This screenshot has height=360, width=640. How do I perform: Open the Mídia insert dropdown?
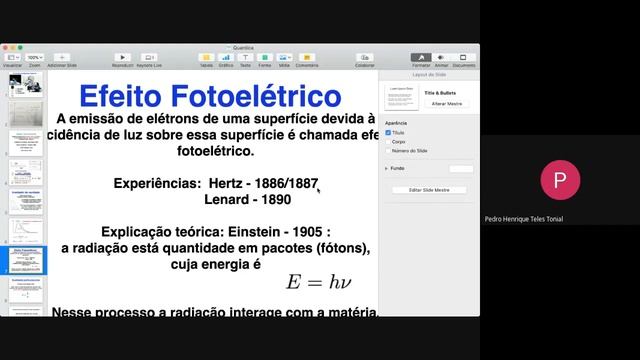(x=284, y=58)
